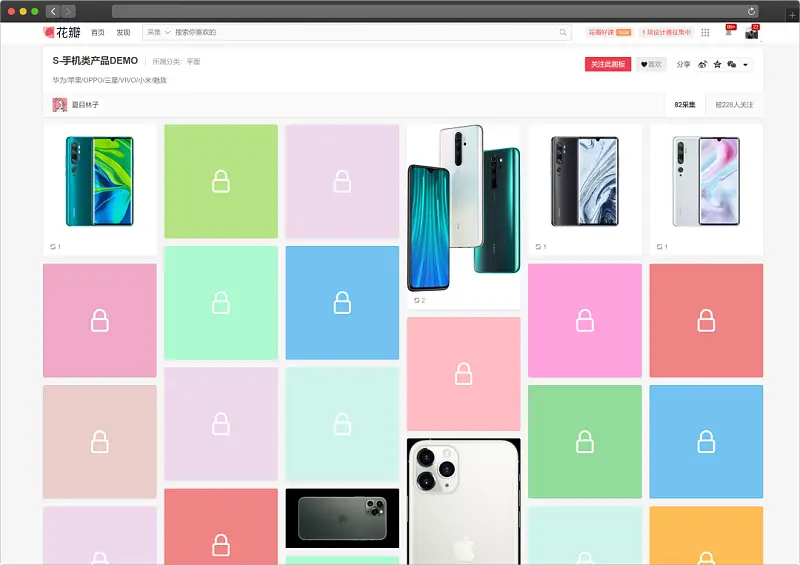Reload page with the refresh icon
Image resolution: width=800 pixels, height=565 pixels.
pyautogui.click(x=751, y=11)
